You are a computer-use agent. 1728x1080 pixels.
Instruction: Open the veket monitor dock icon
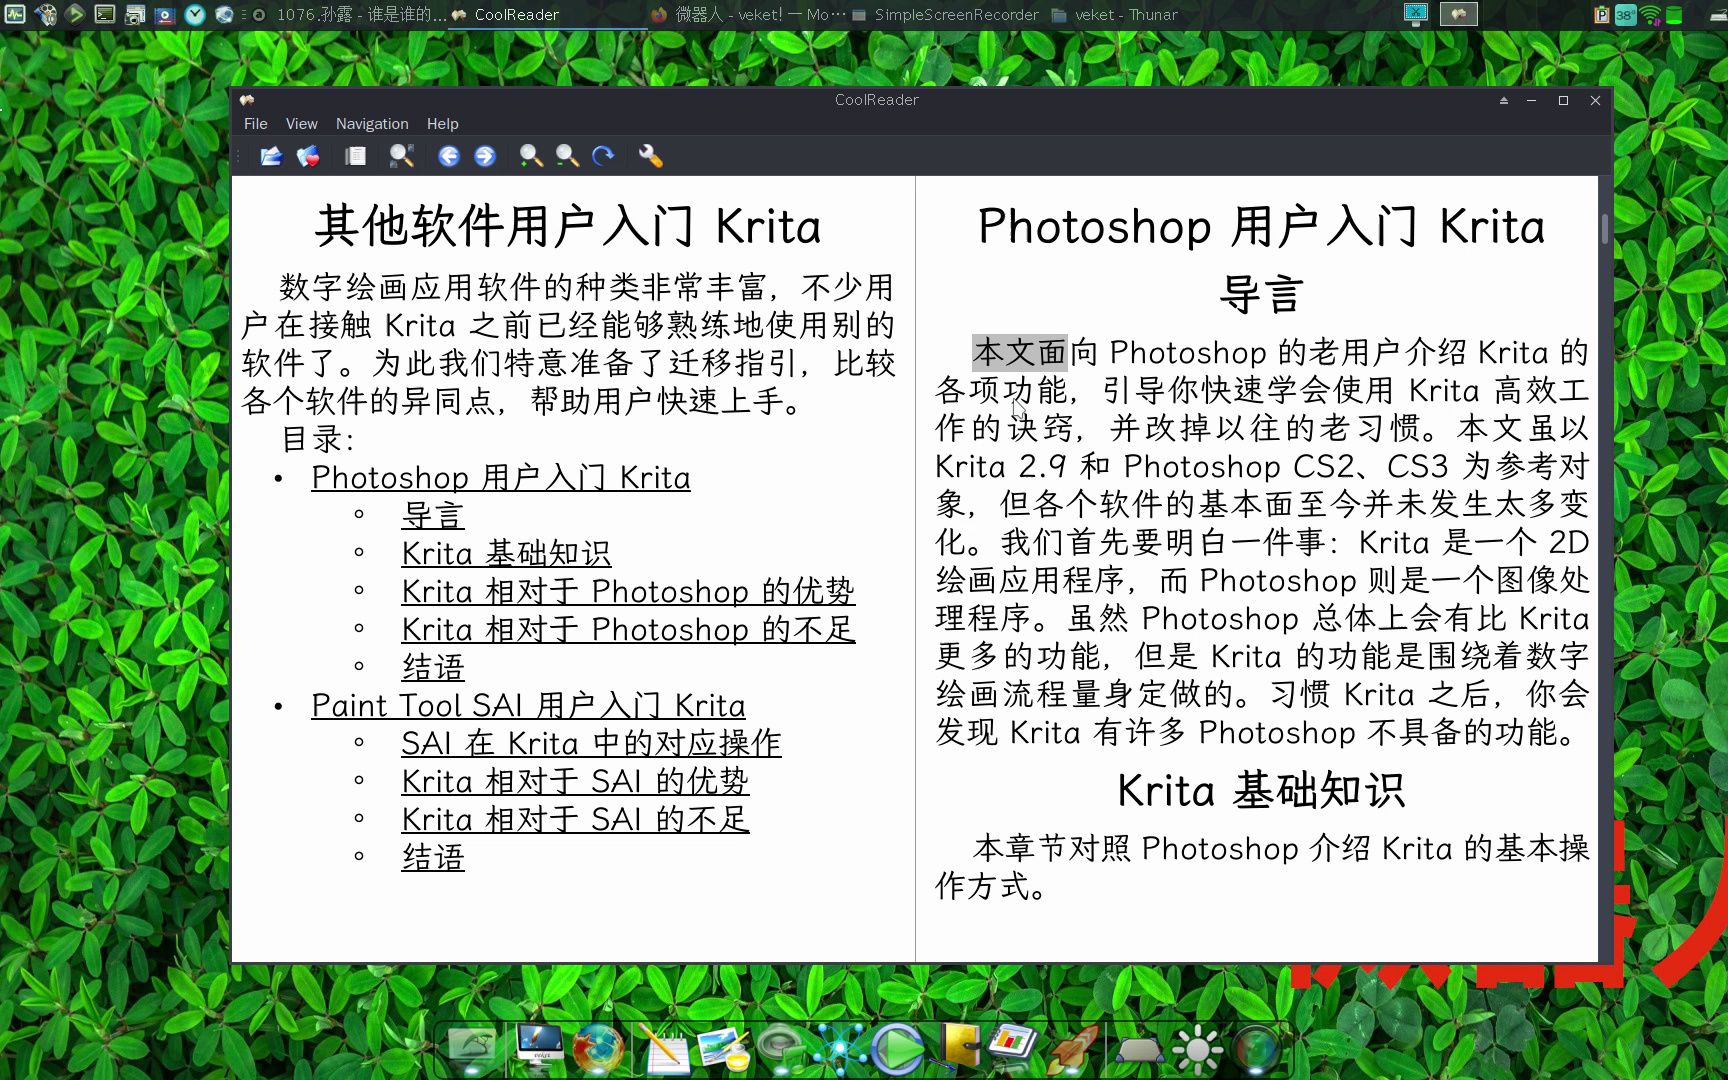[541, 1047]
